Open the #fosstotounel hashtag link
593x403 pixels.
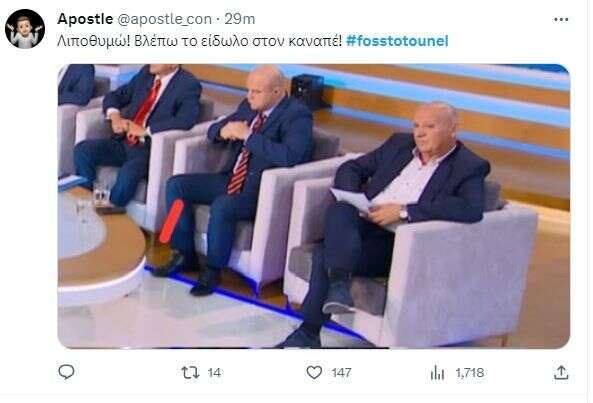pos(397,41)
